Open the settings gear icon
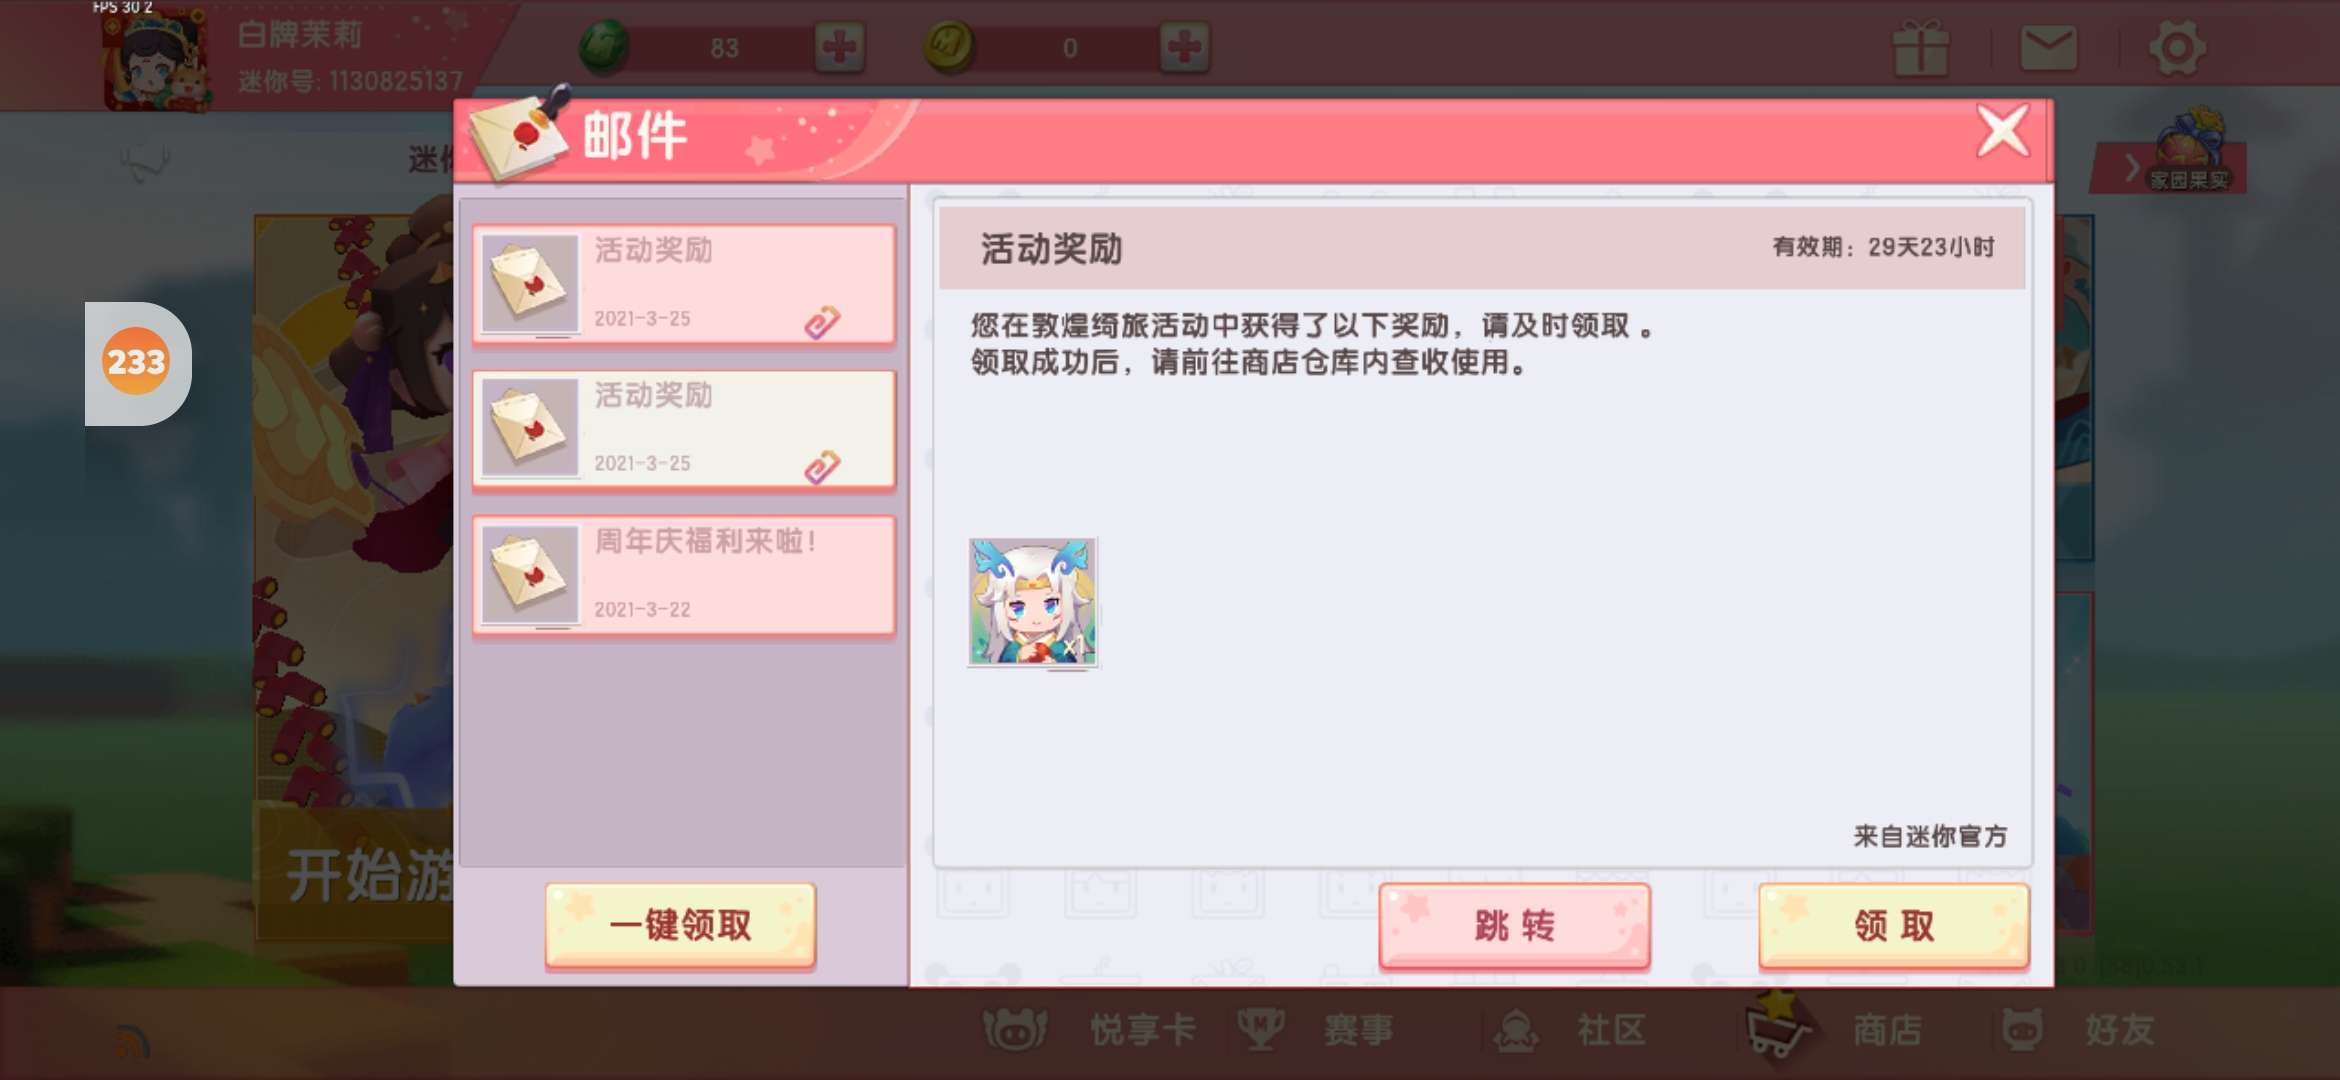 [x=2177, y=48]
